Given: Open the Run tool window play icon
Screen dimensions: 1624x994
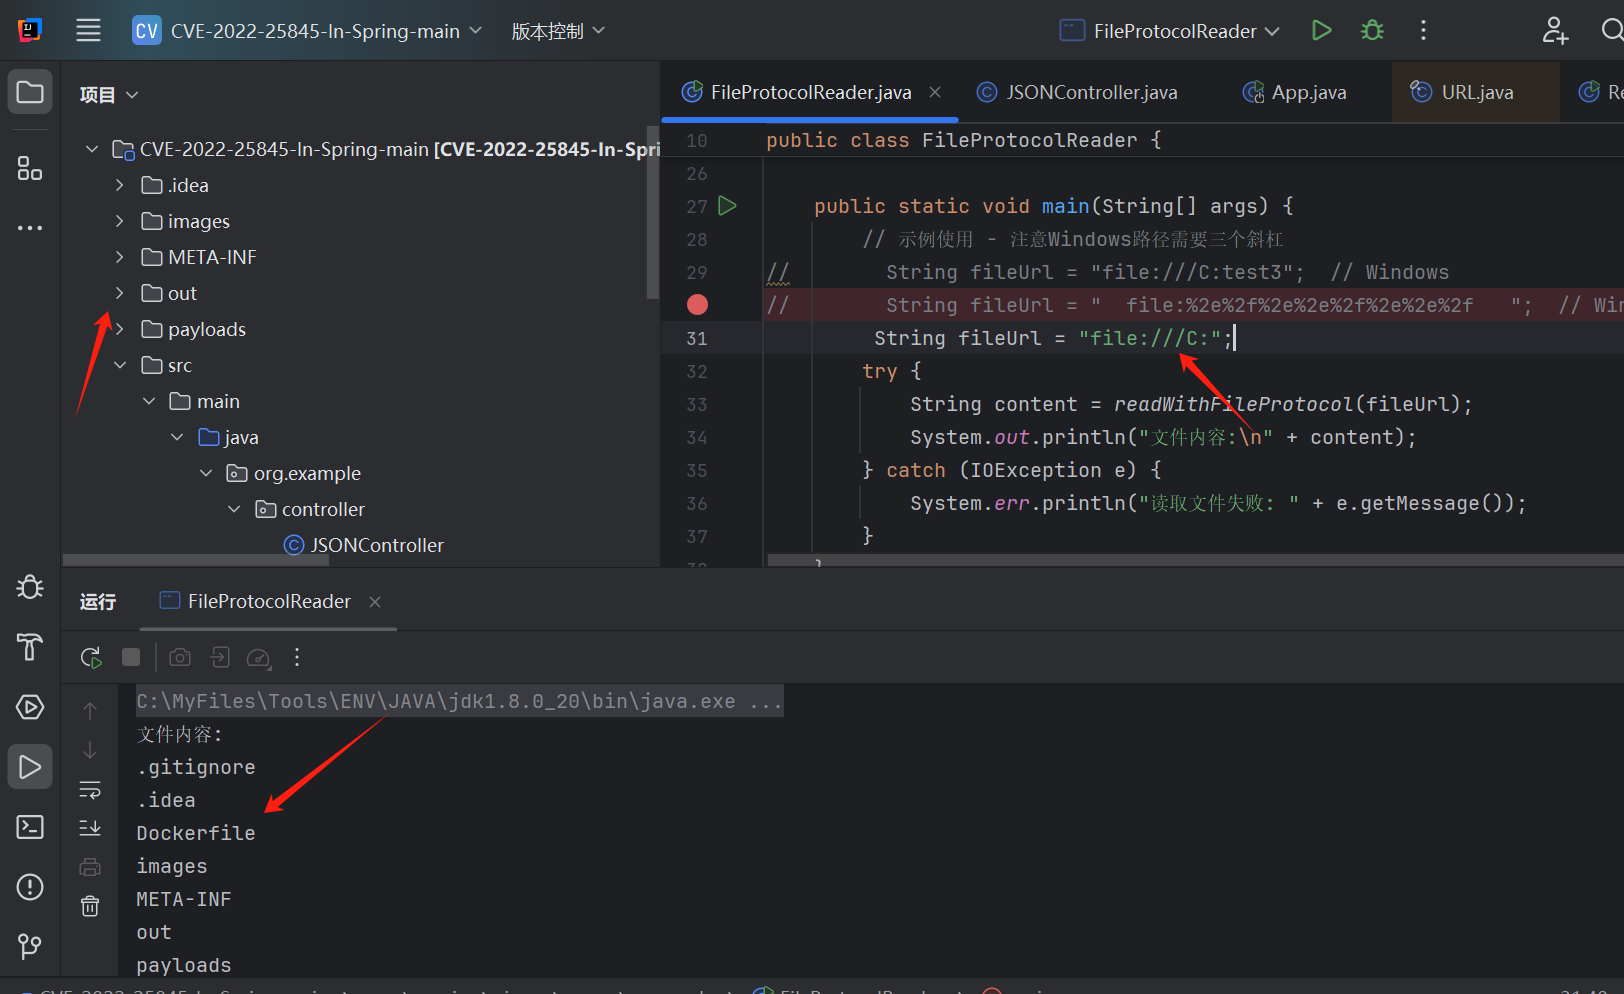Looking at the screenshot, I should (x=30, y=767).
